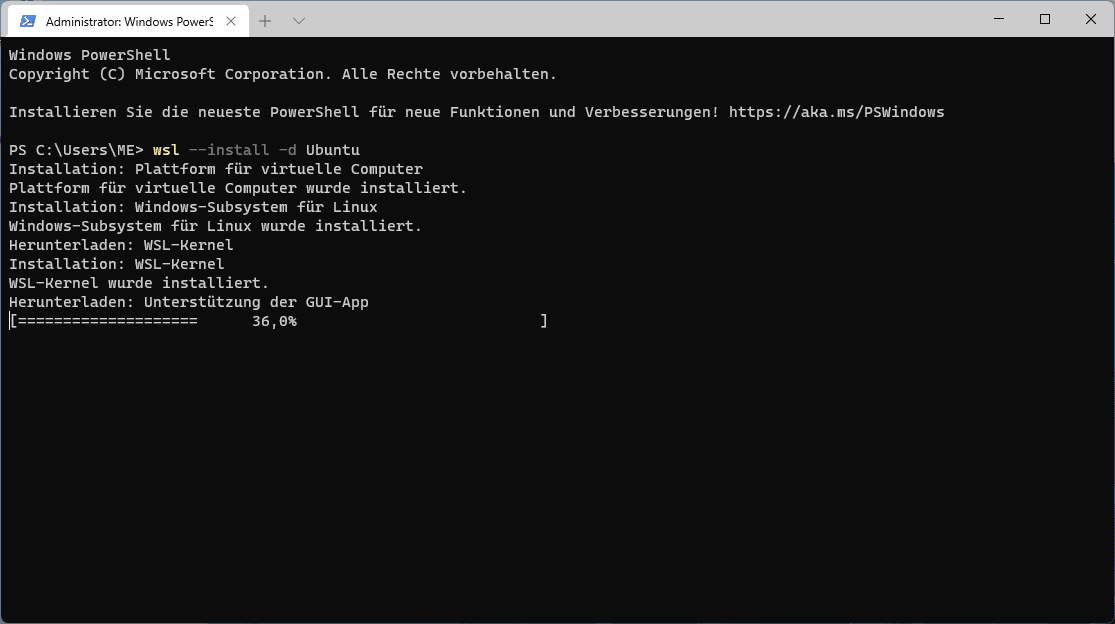Click the Herunterladen: Unterstützung der GUI-App line
This screenshot has width=1115, height=624.
point(188,302)
